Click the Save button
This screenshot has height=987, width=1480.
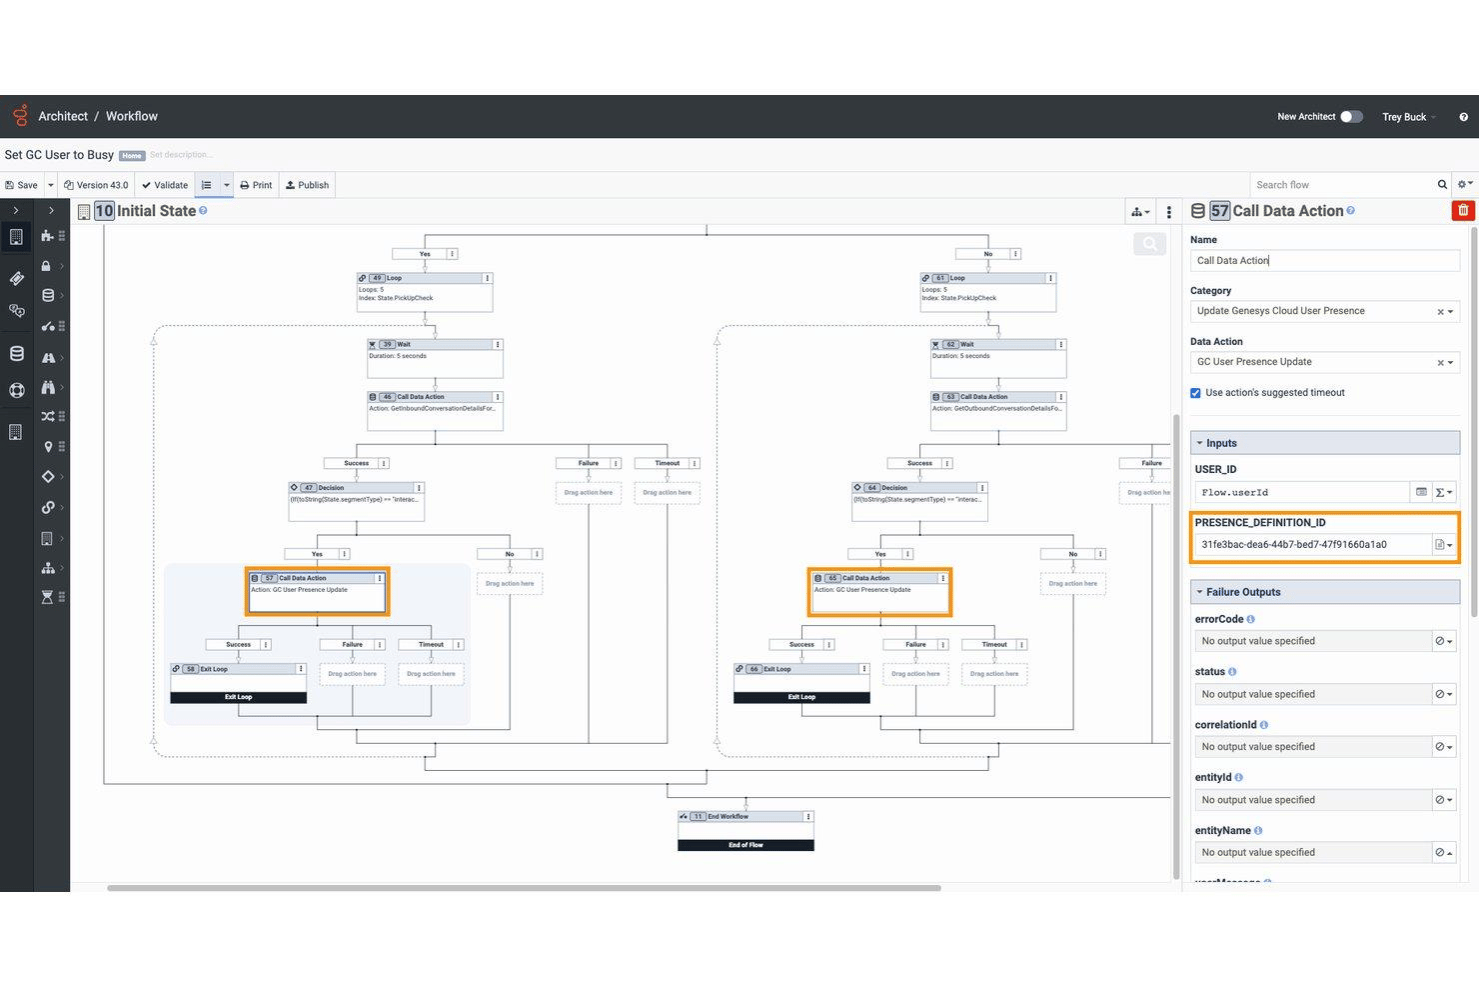click(x=22, y=185)
